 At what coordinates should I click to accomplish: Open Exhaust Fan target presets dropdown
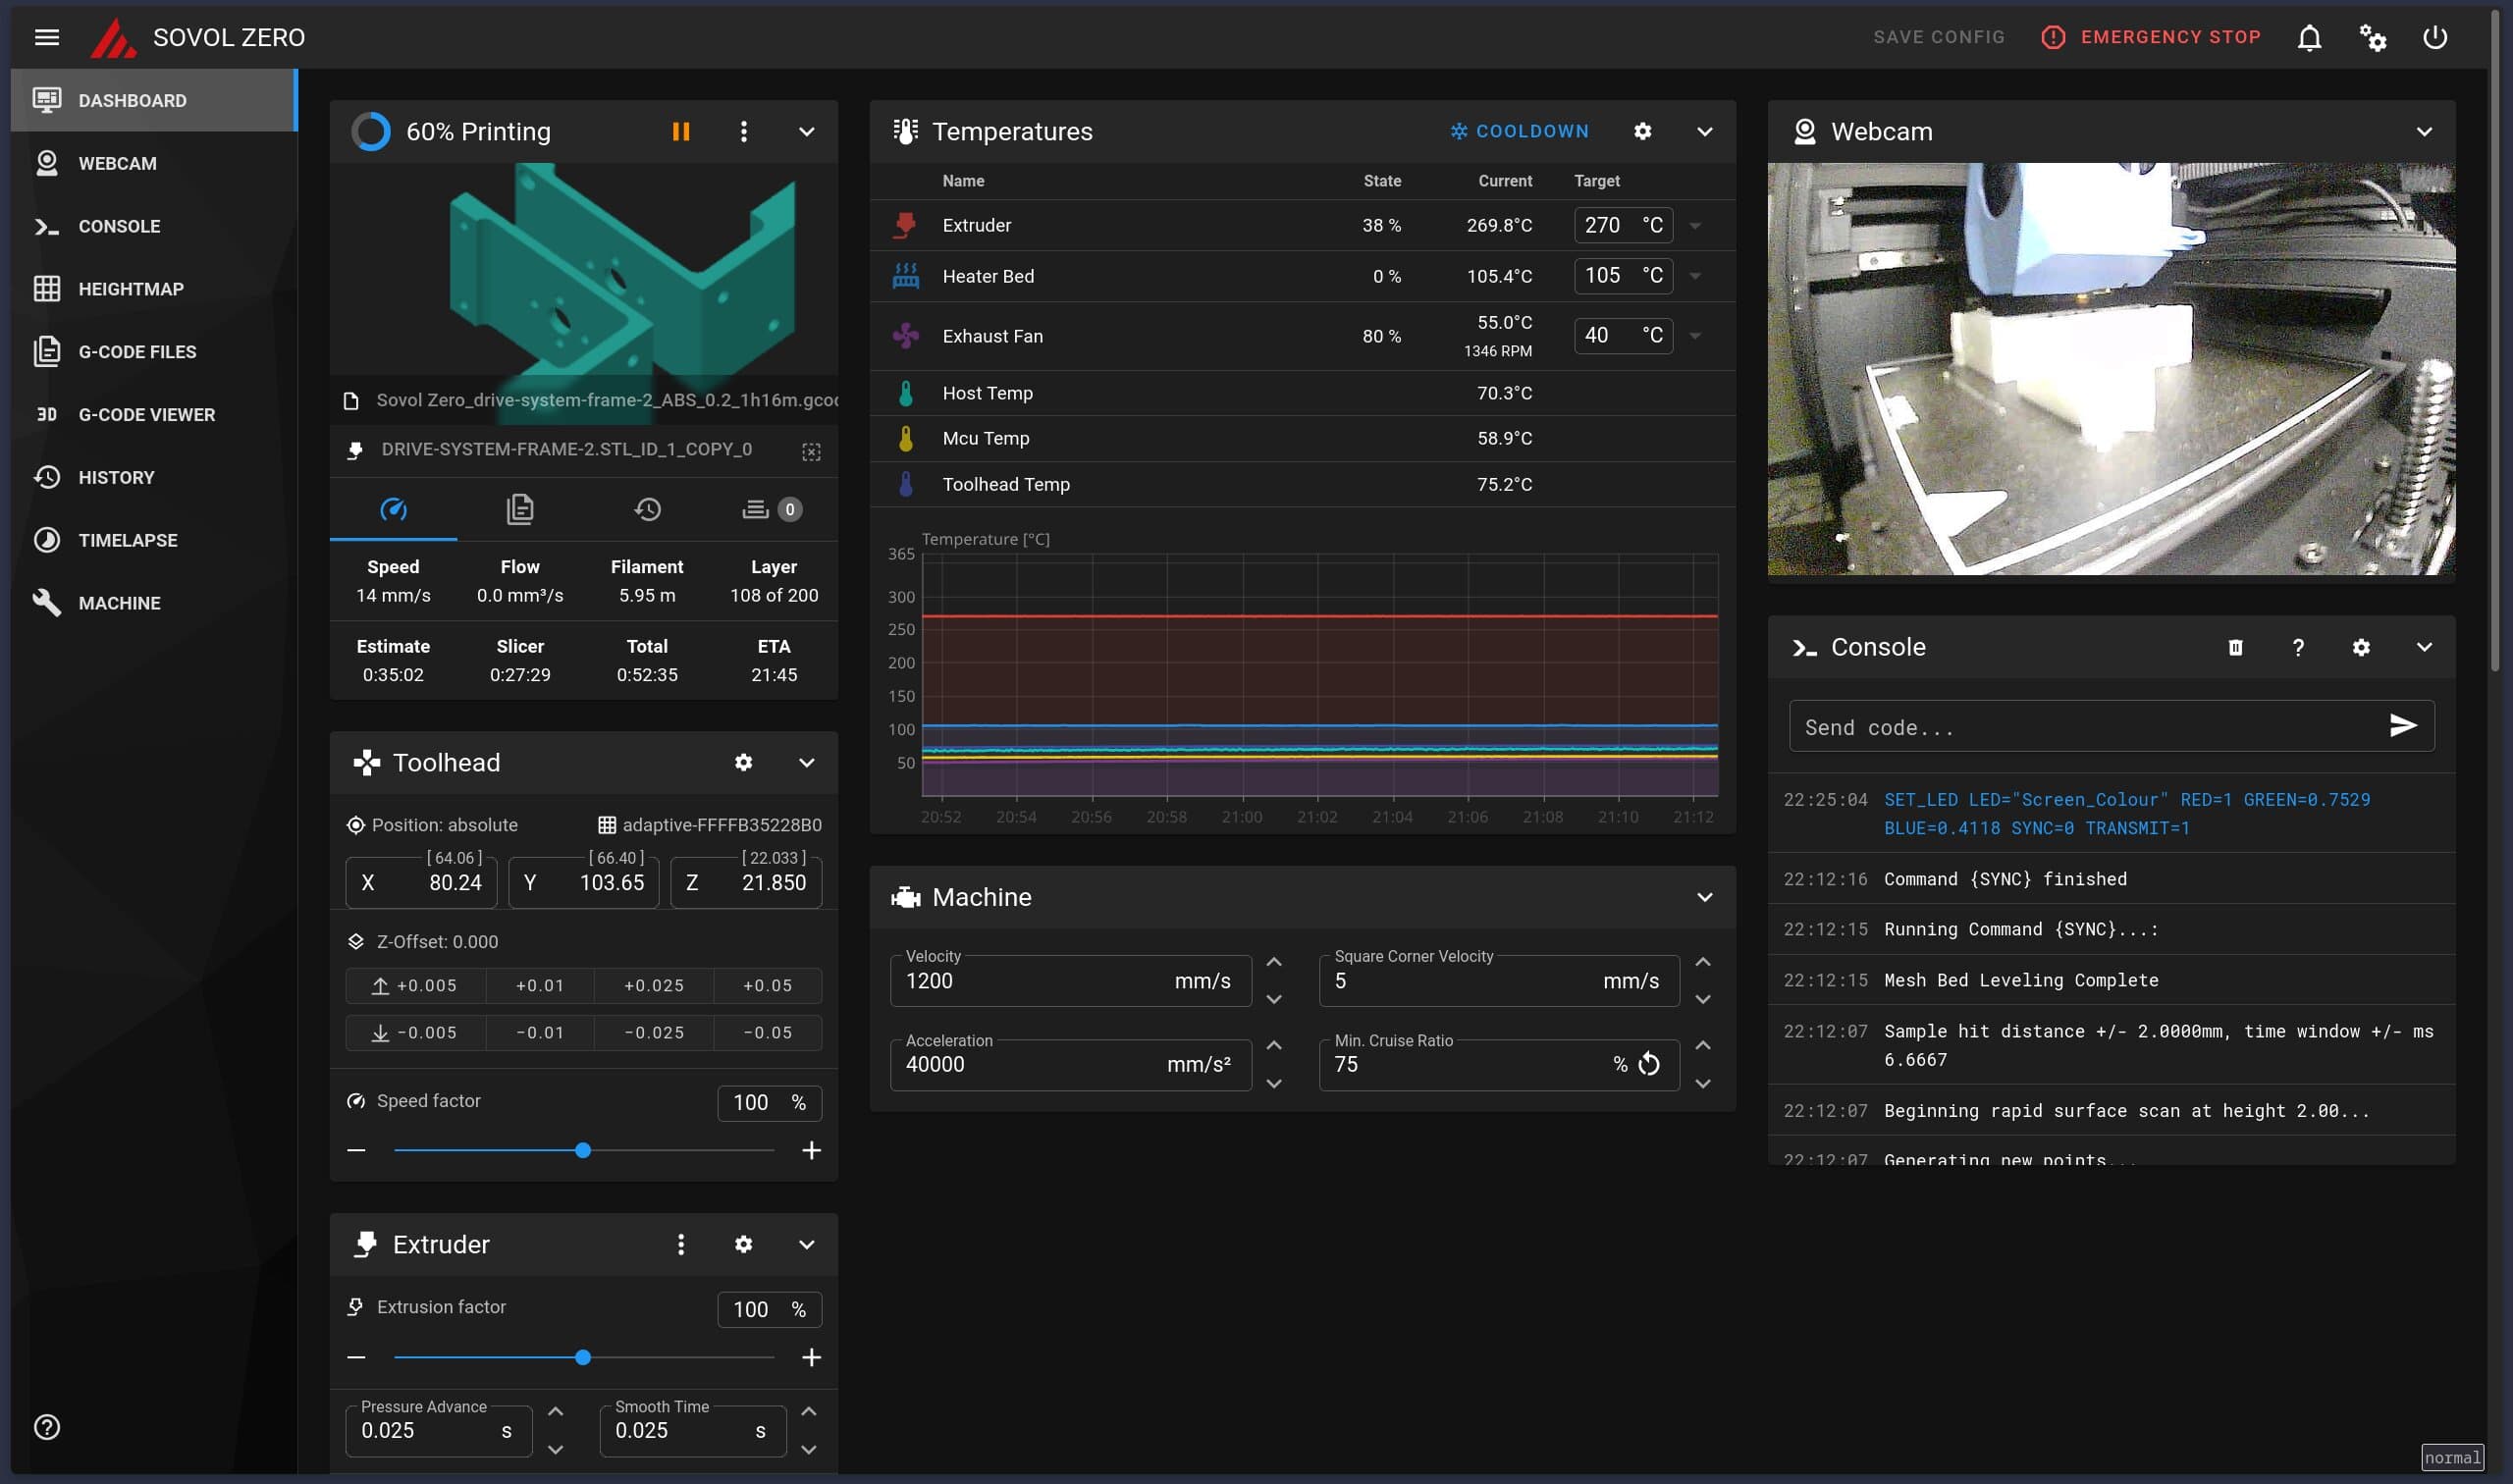coord(1695,335)
